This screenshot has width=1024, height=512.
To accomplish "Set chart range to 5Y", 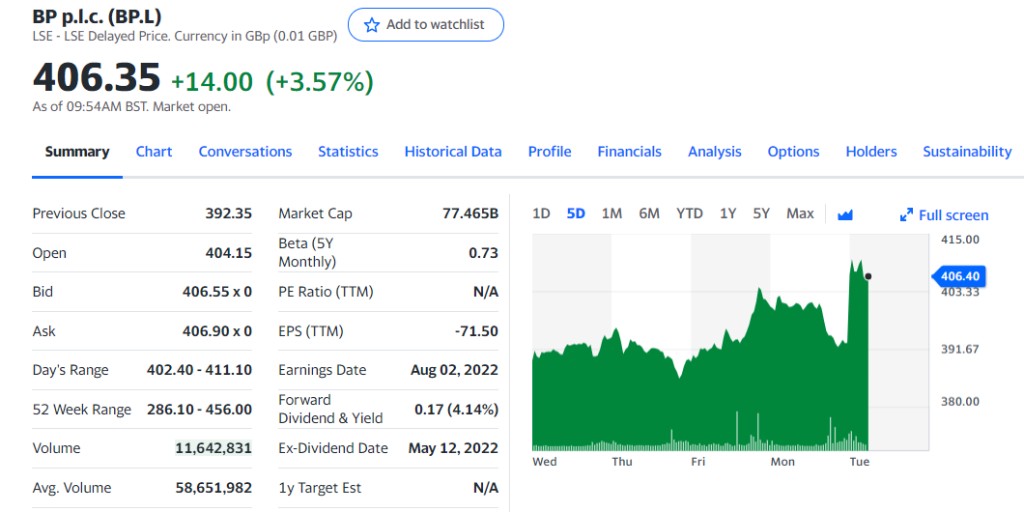I will point(762,214).
